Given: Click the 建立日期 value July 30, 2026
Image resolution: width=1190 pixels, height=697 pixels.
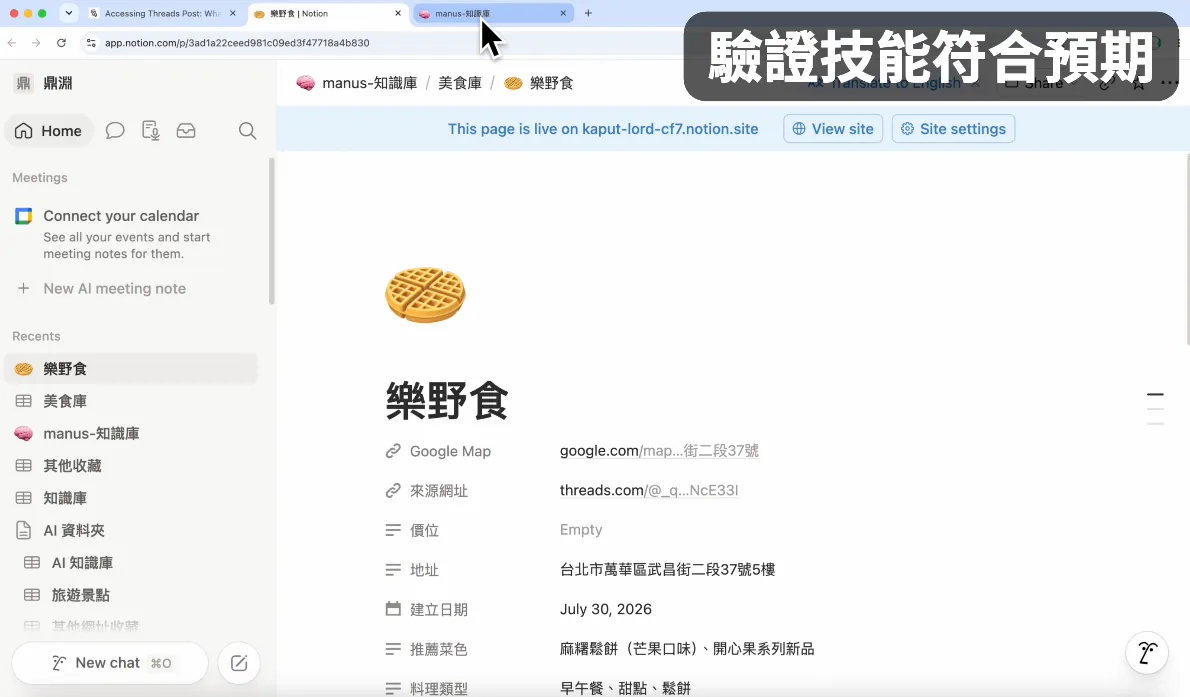Looking at the screenshot, I should (x=606, y=609).
